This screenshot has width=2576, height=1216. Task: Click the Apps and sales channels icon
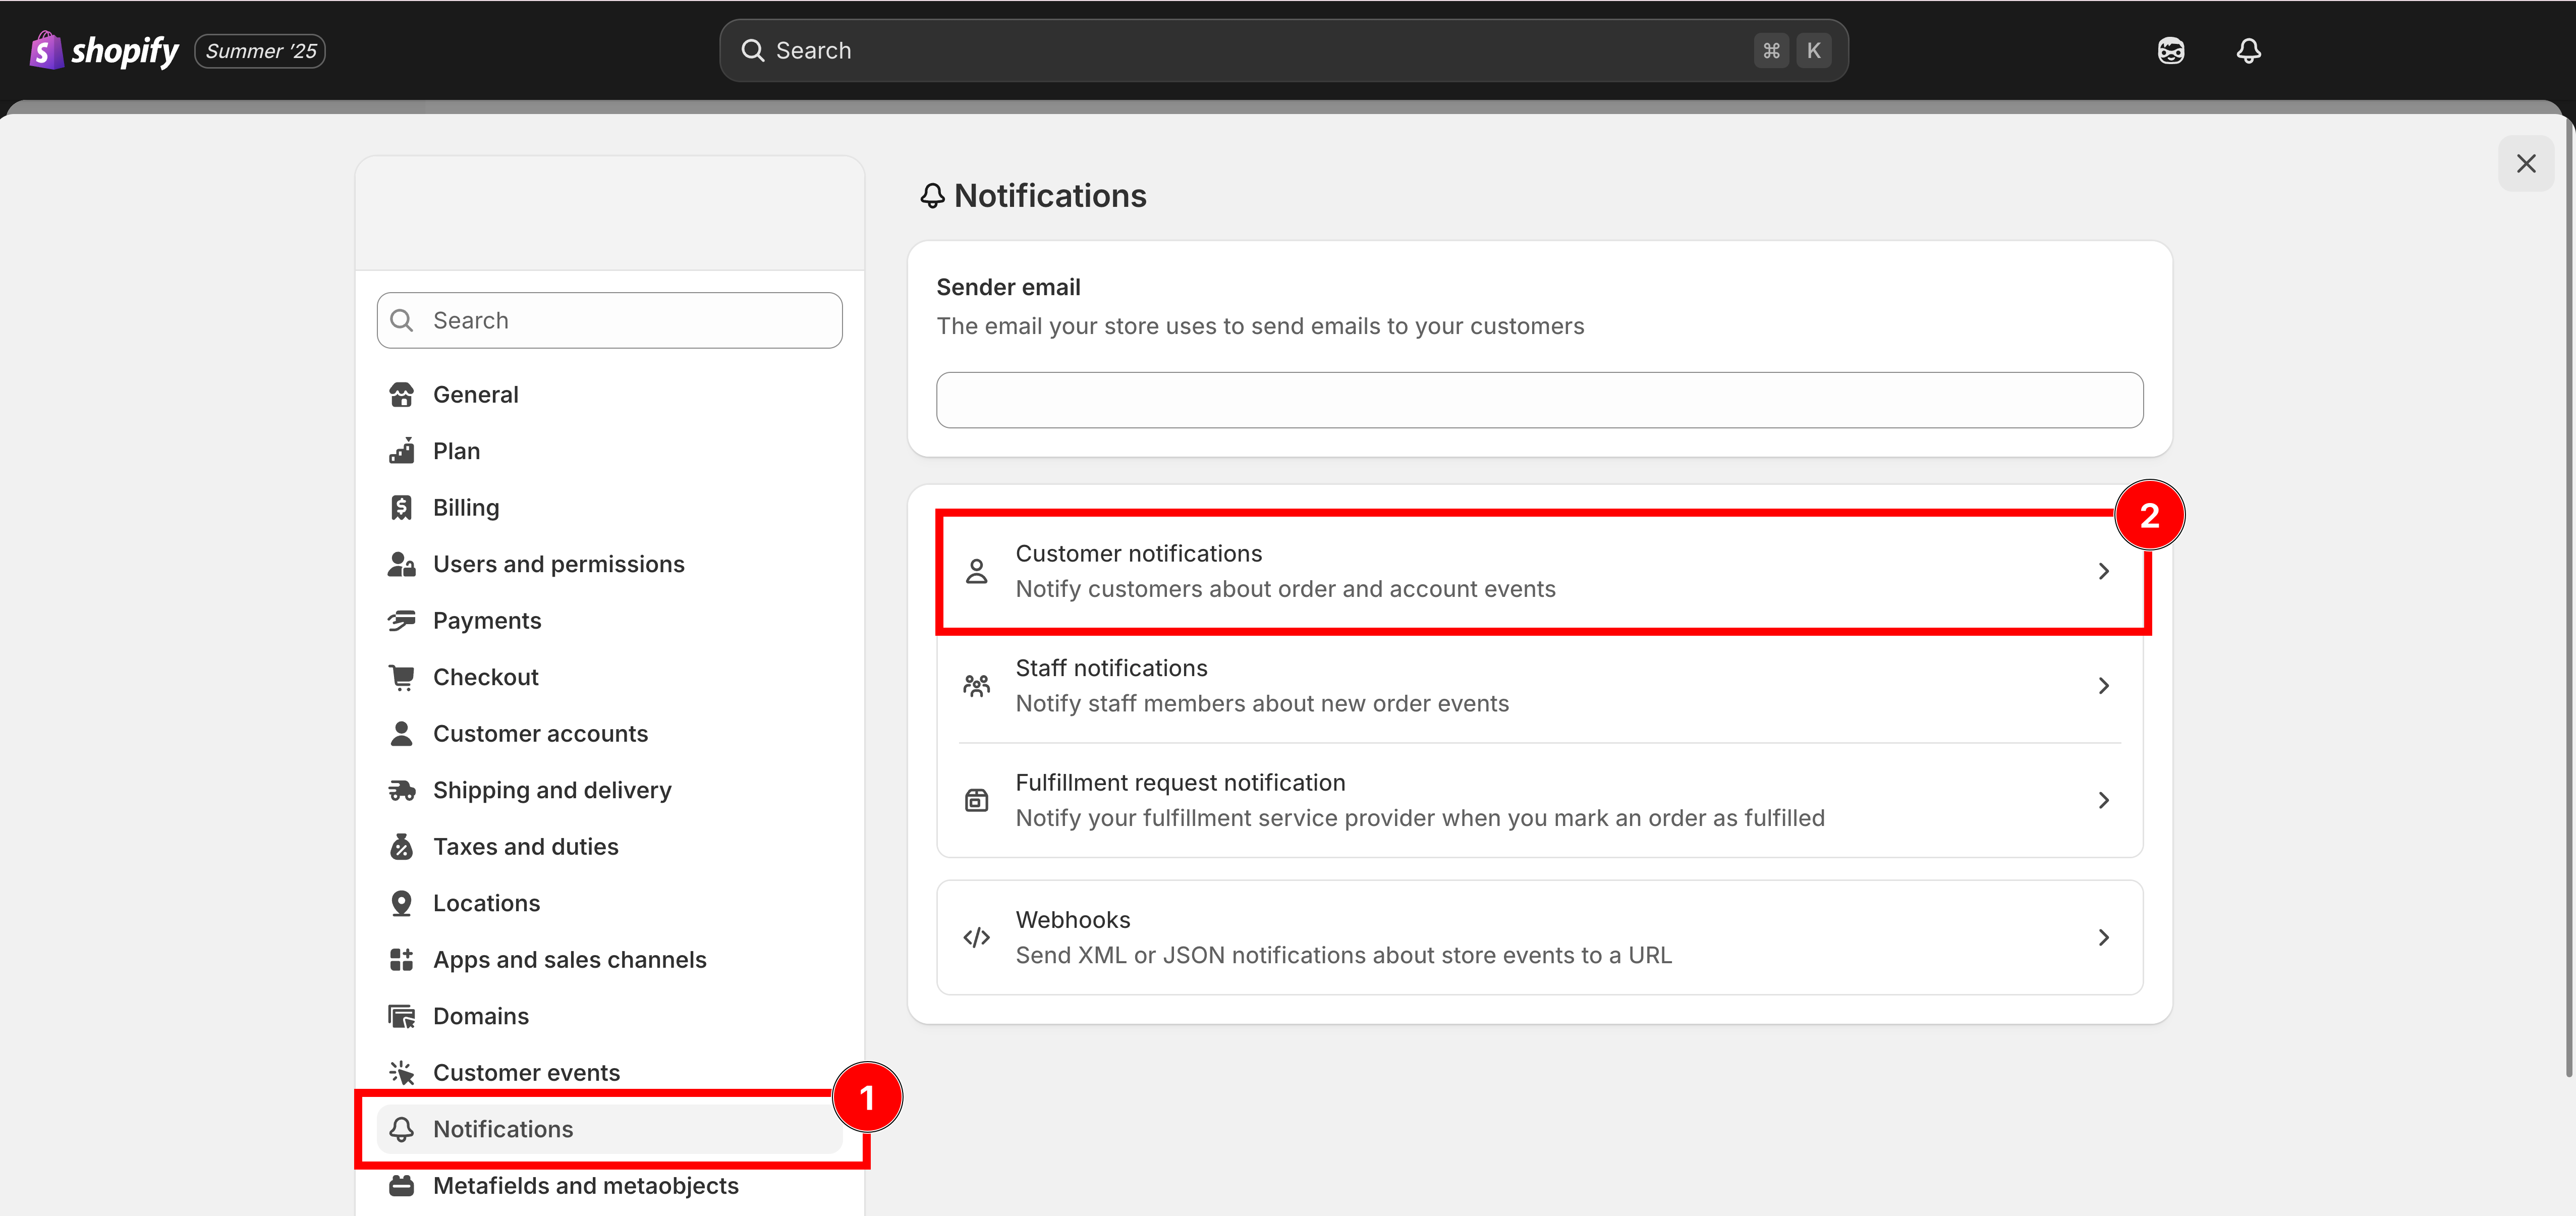click(401, 960)
